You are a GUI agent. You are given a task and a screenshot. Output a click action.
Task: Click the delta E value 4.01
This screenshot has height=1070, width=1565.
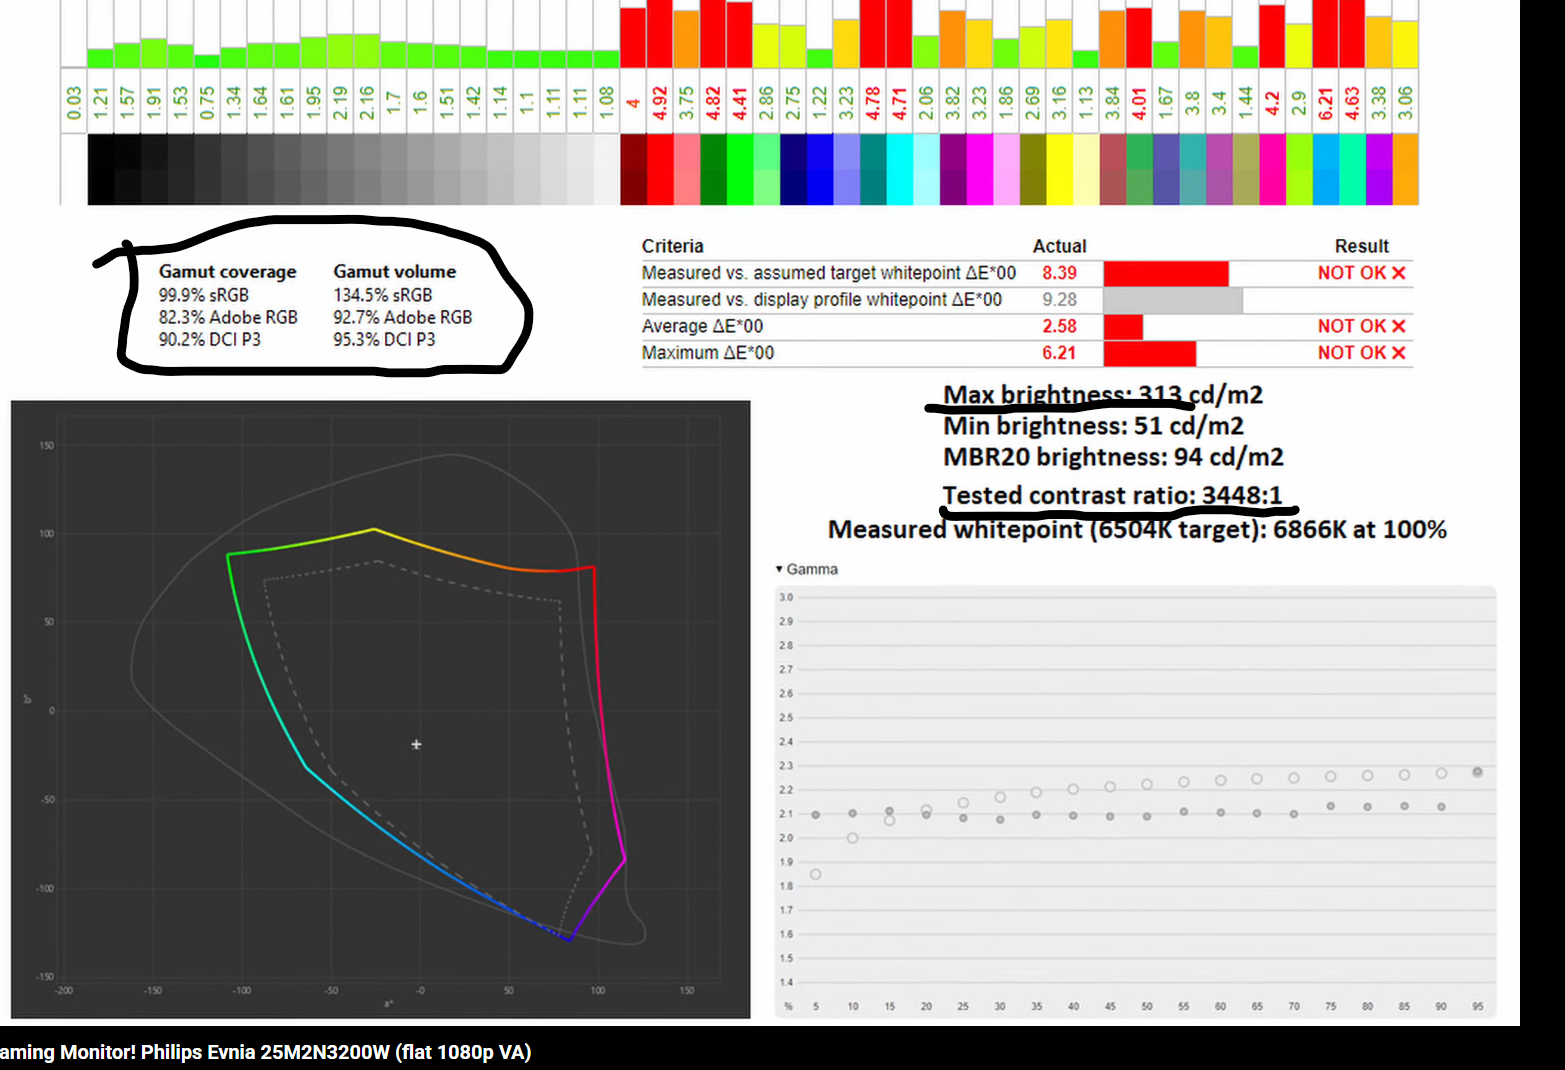[x=1139, y=103]
